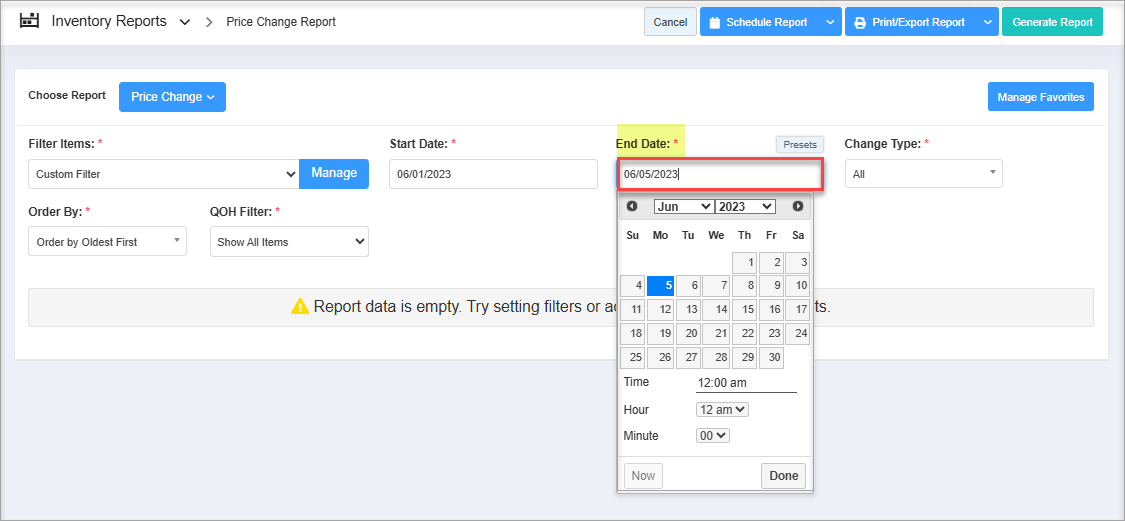Click the warning icon in empty report message

(x=300, y=307)
